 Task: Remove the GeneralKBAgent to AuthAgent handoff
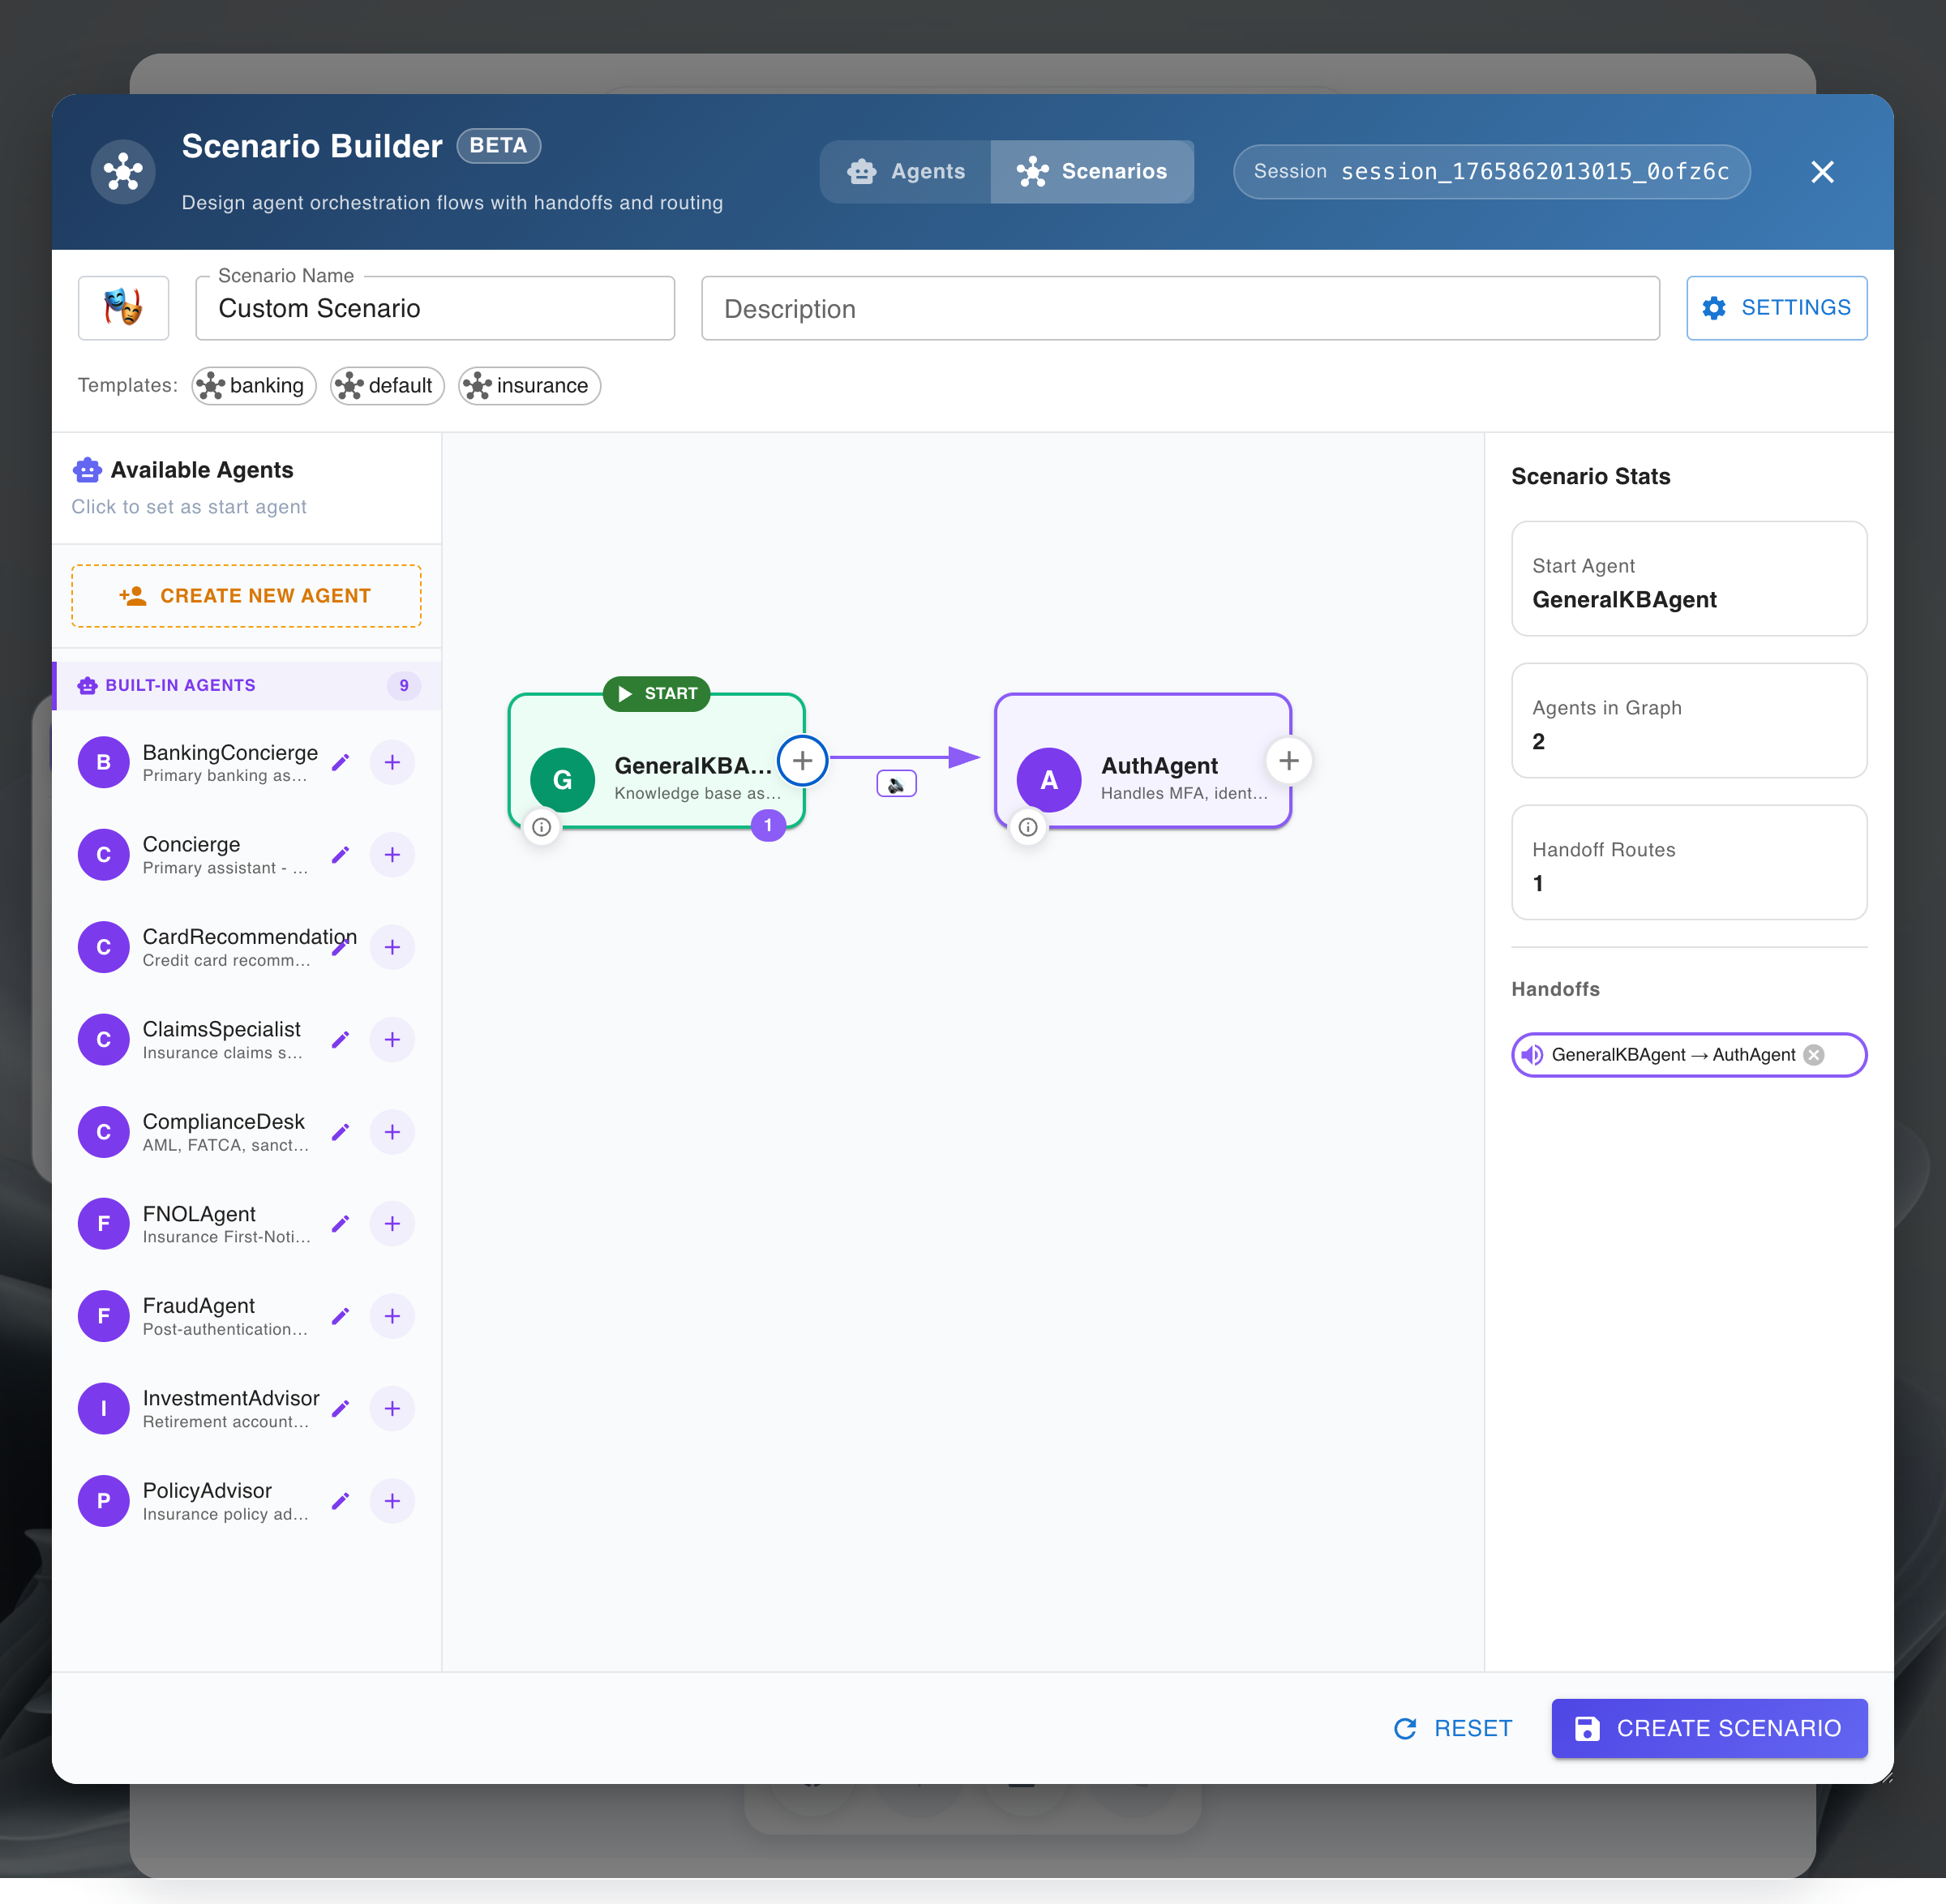1815,1054
